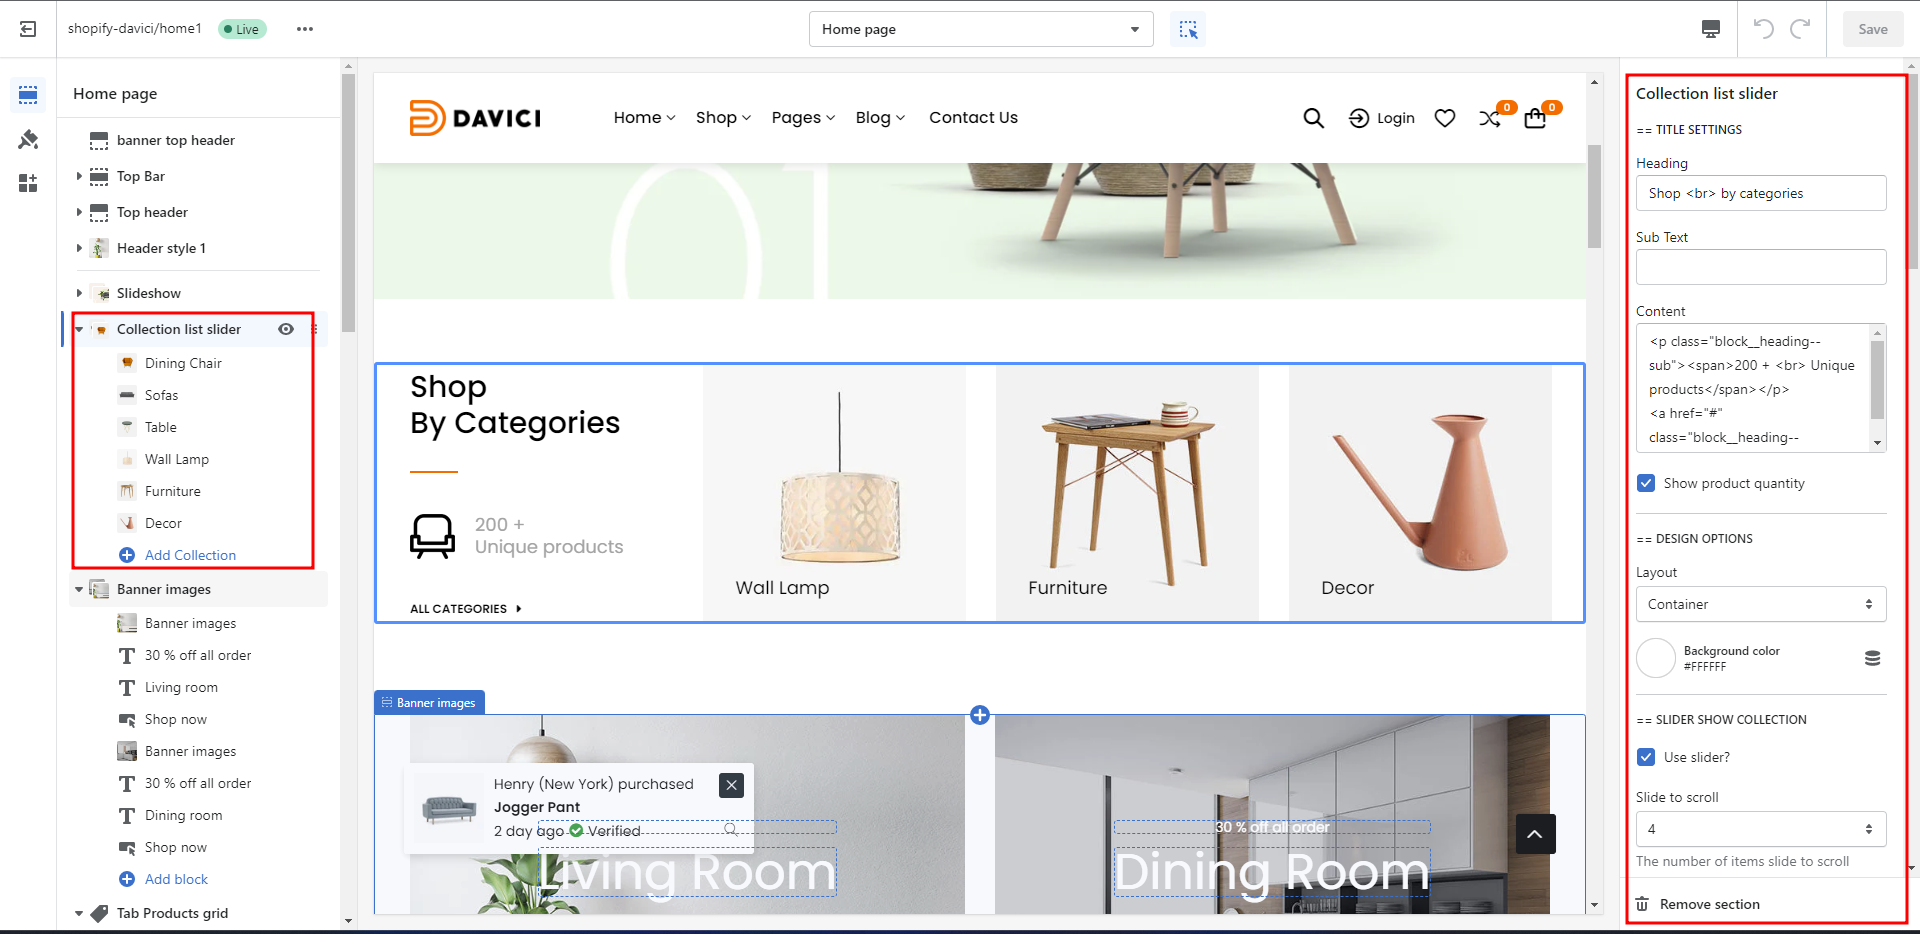Open the Home page template dropdown

point(980,29)
